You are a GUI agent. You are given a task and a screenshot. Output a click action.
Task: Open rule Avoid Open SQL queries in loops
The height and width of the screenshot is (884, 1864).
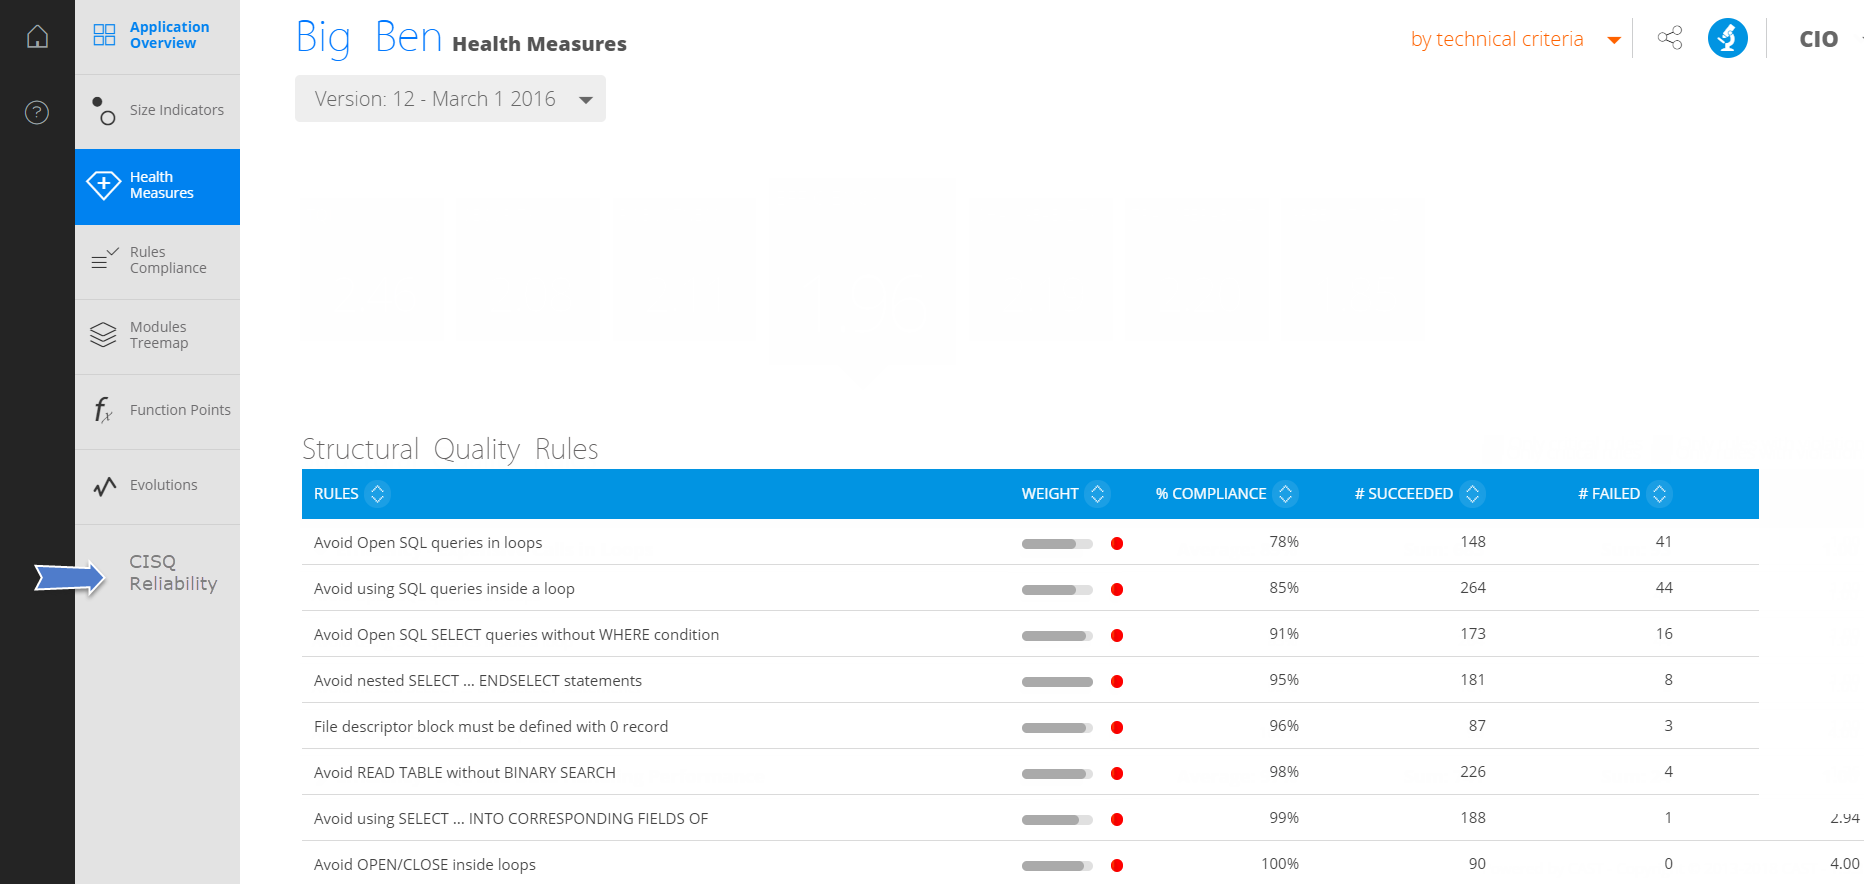pos(428,543)
